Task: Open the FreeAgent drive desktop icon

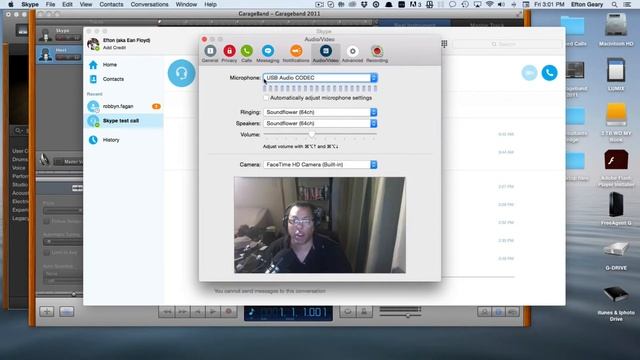Action: (616, 204)
